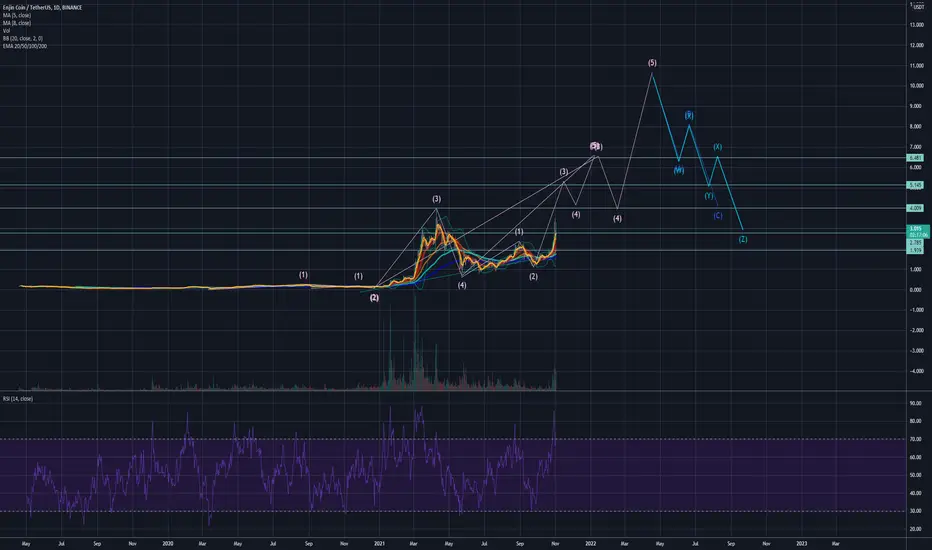Click the Enjin Coin / TetherUS symbol title

(42, 8)
